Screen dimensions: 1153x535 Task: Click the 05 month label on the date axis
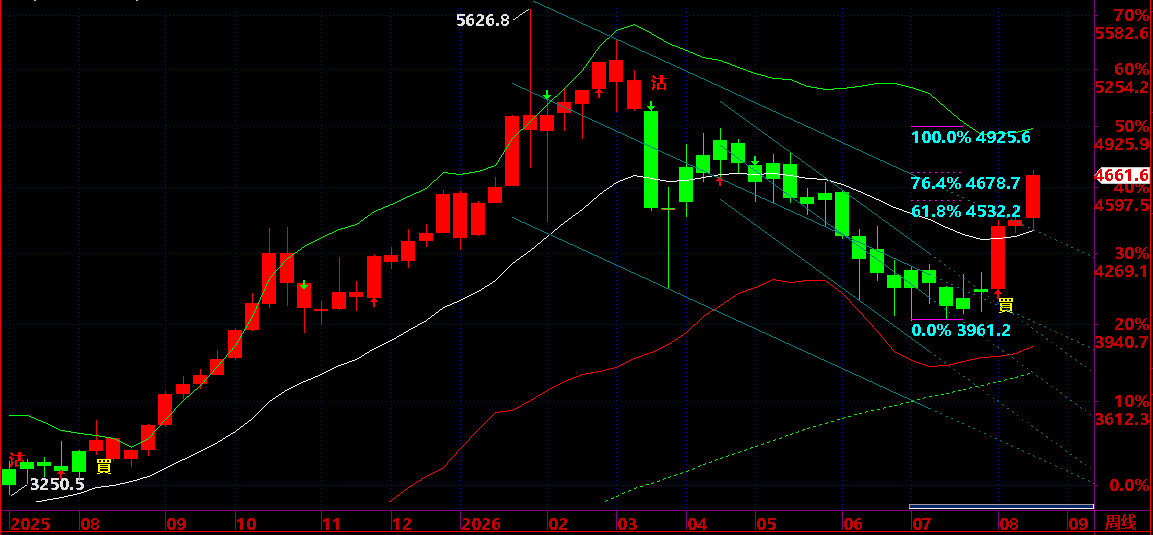point(766,524)
